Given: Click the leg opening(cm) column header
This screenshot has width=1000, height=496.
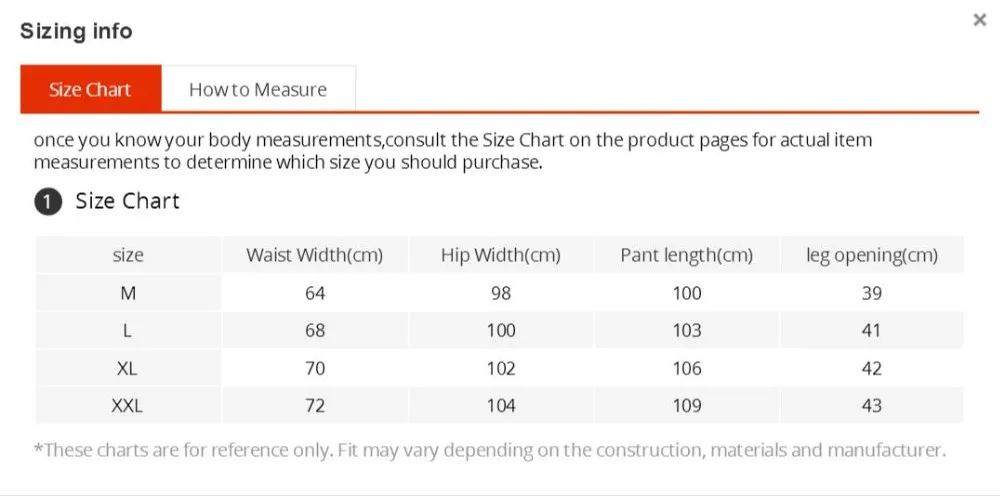Looking at the screenshot, I should pyautogui.click(x=871, y=255).
